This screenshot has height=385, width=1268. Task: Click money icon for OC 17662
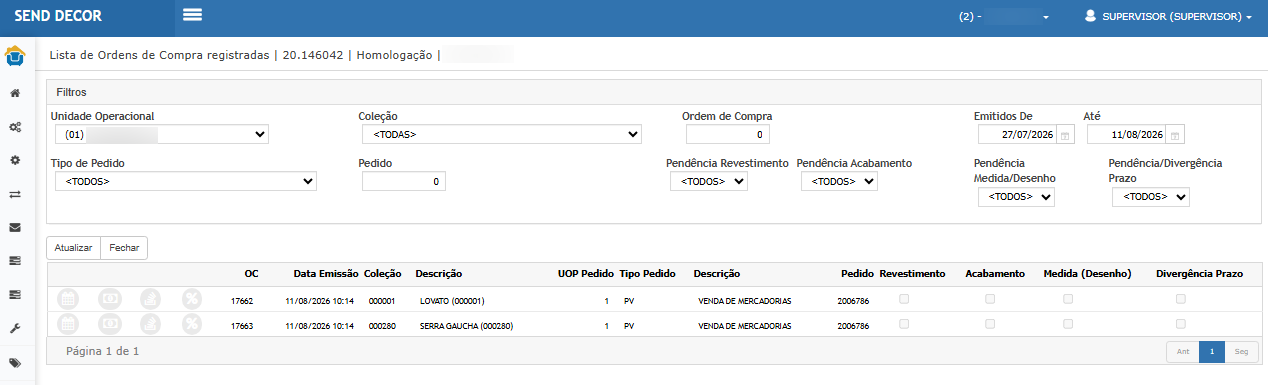(x=109, y=299)
